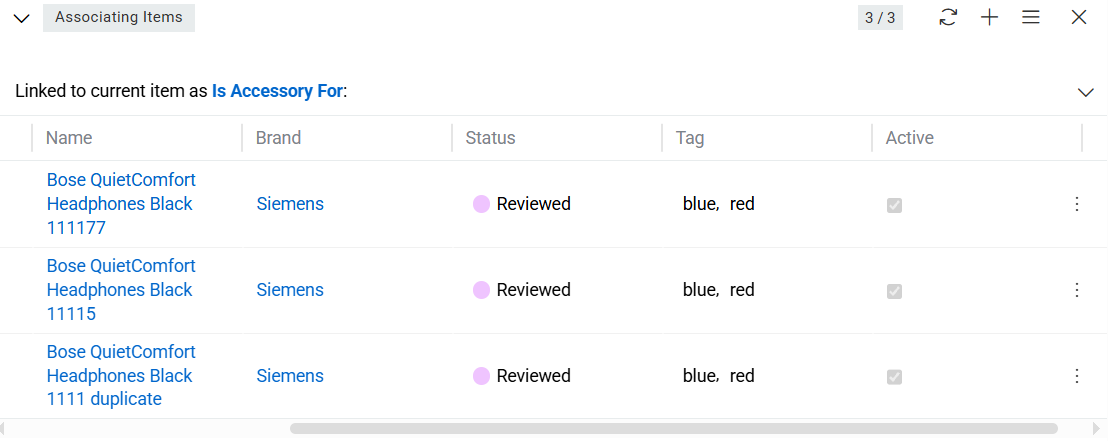Toggle Active checkbox for Headphones Black 11115
This screenshot has width=1108, height=441.
[x=895, y=291]
